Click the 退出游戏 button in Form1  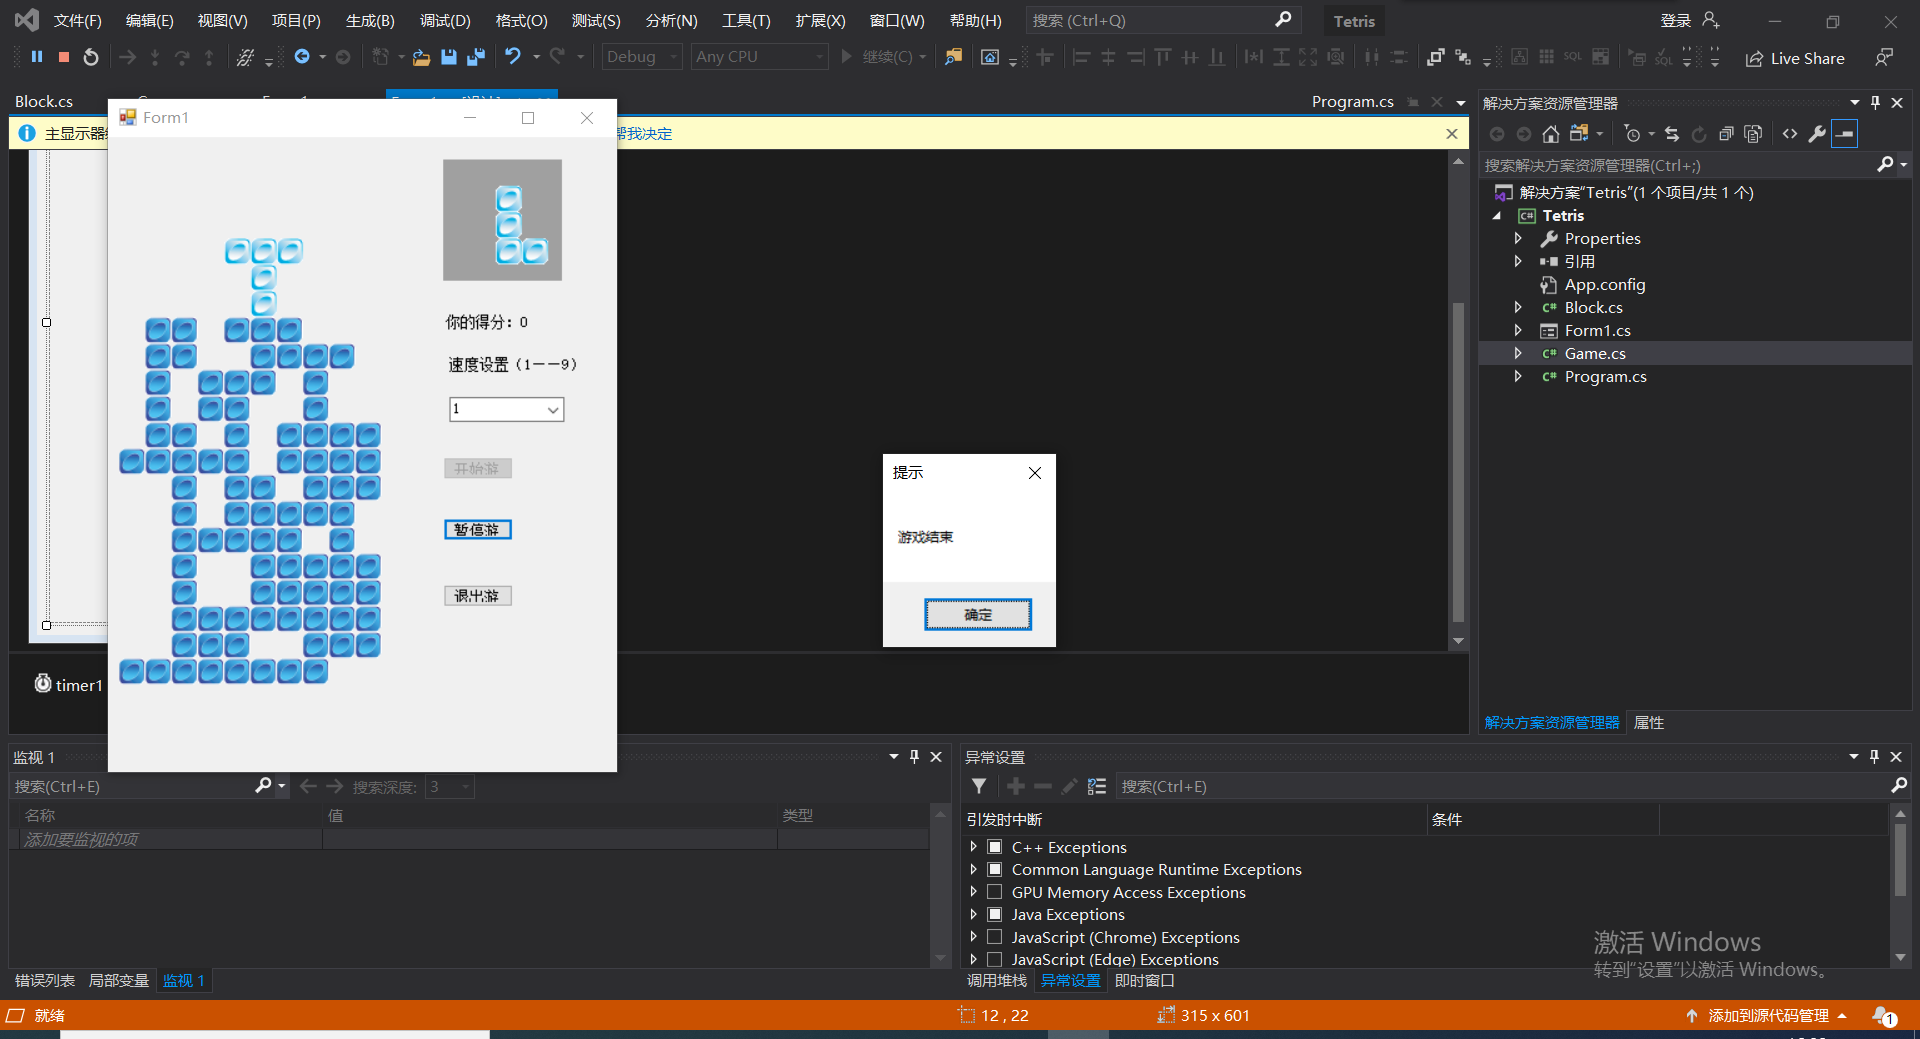[478, 596]
